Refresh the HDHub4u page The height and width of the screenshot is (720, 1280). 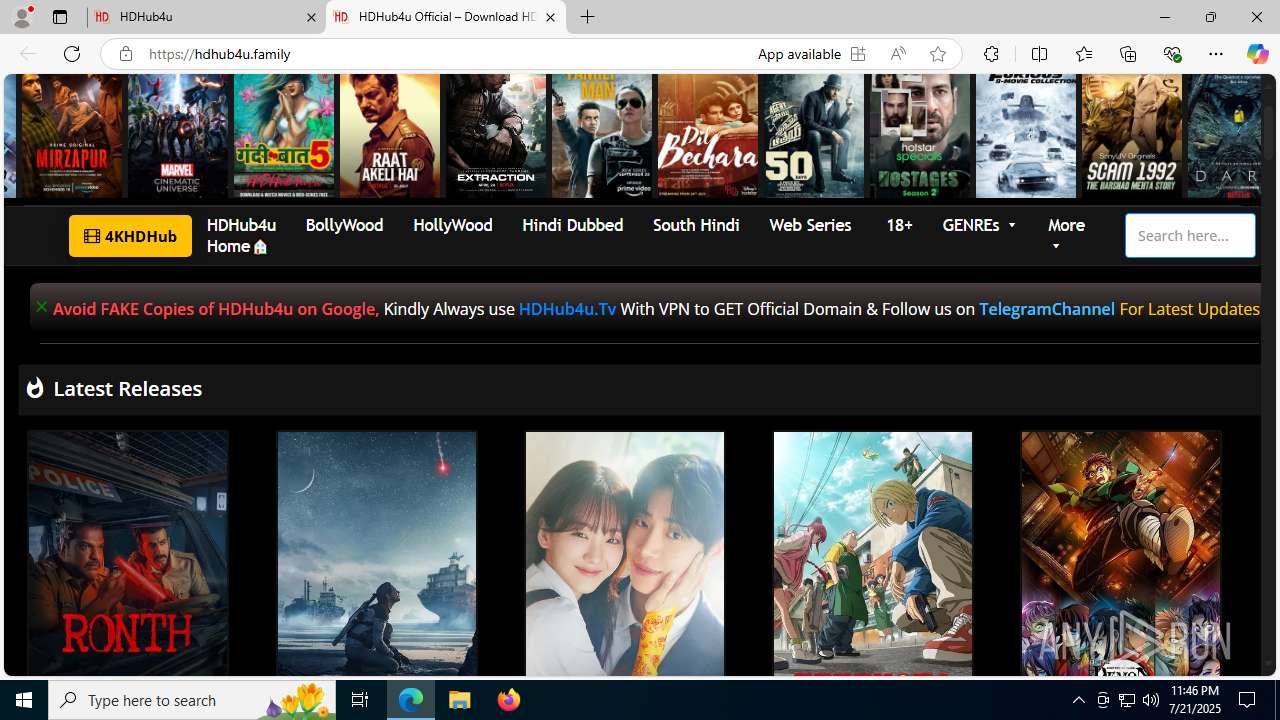pos(71,54)
